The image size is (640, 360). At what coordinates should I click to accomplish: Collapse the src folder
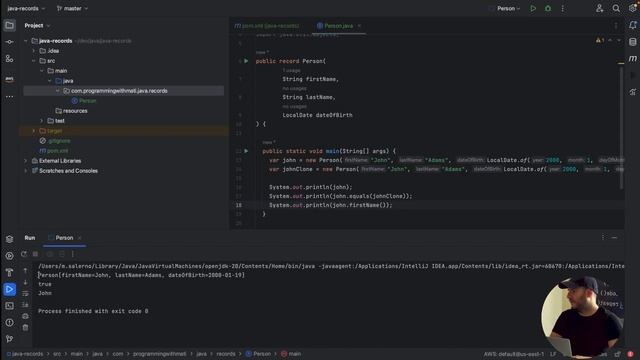pyautogui.click(x=33, y=61)
